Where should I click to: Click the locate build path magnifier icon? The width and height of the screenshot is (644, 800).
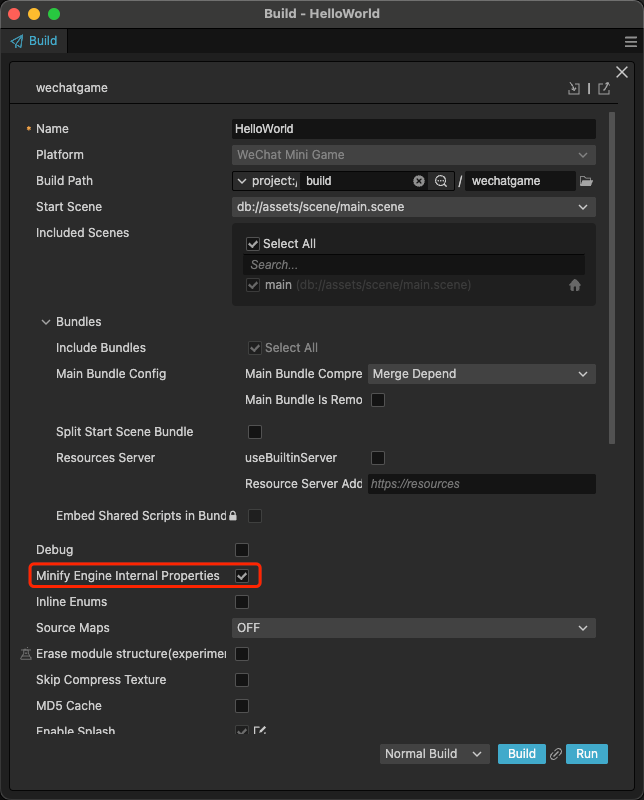(x=441, y=181)
